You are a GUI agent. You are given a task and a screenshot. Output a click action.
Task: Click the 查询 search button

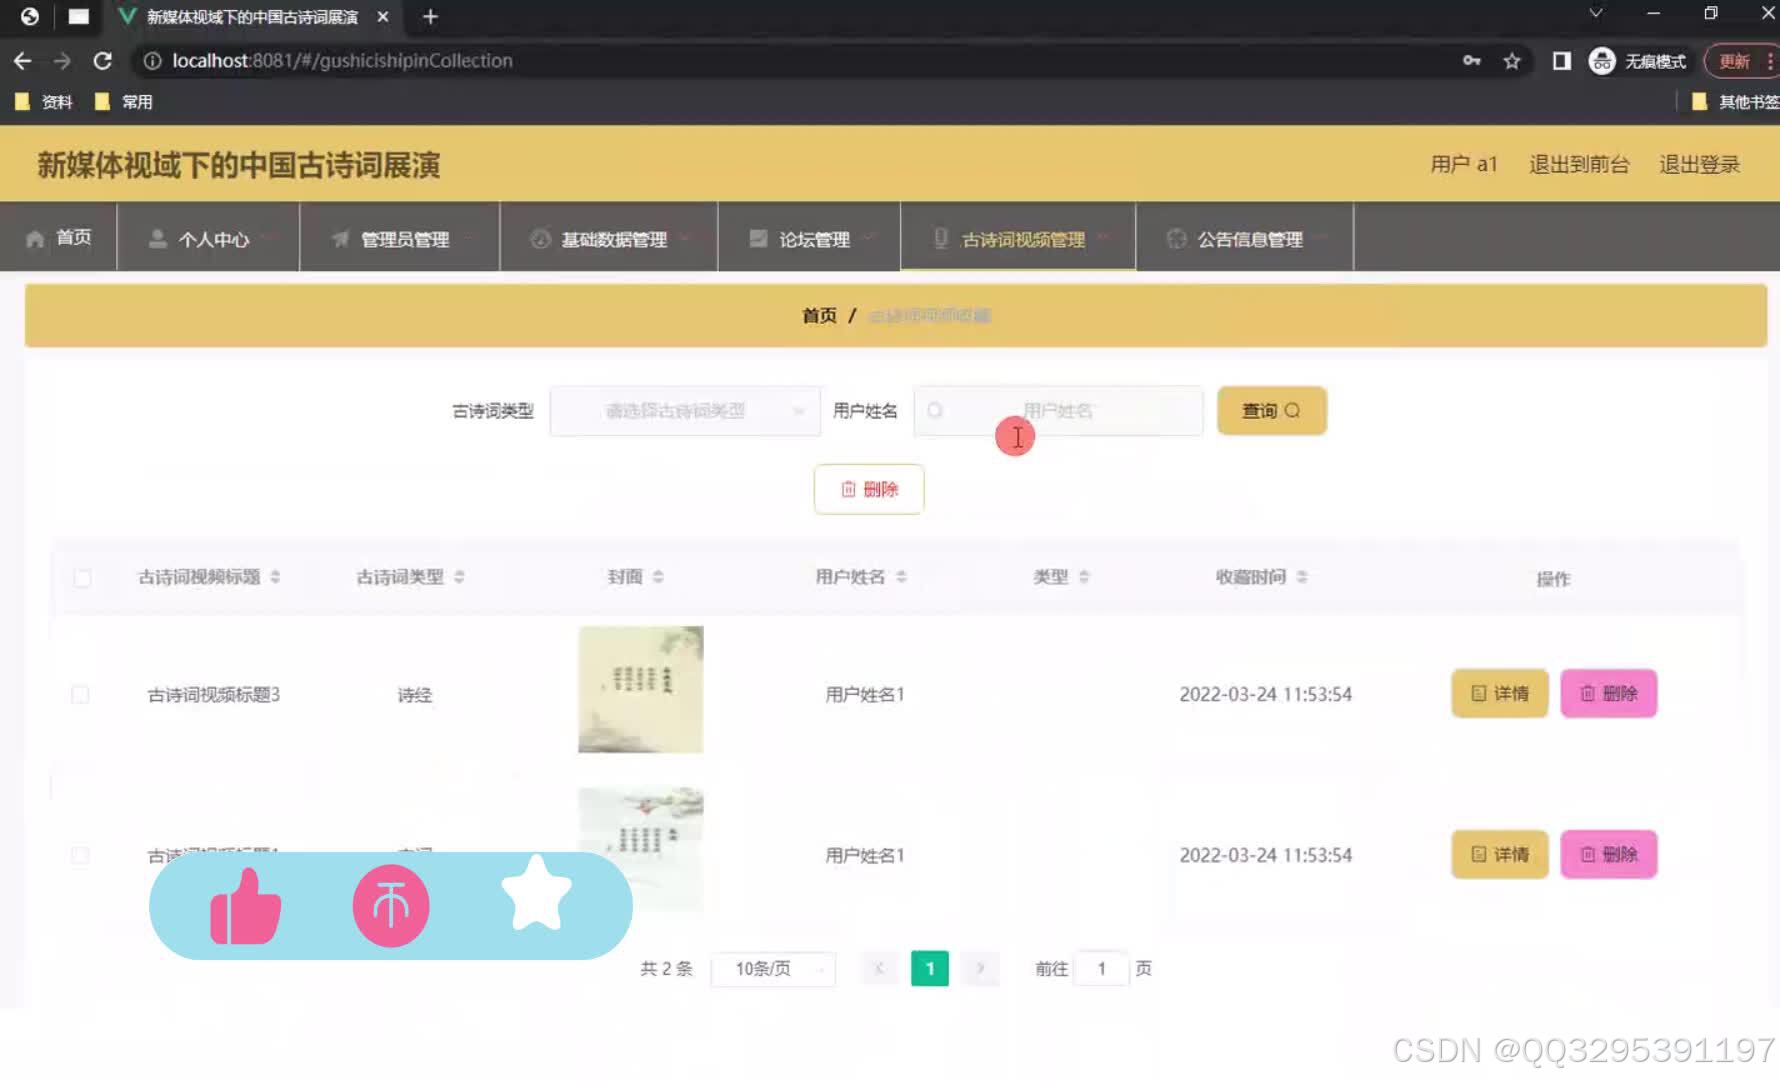tap(1271, 411)
